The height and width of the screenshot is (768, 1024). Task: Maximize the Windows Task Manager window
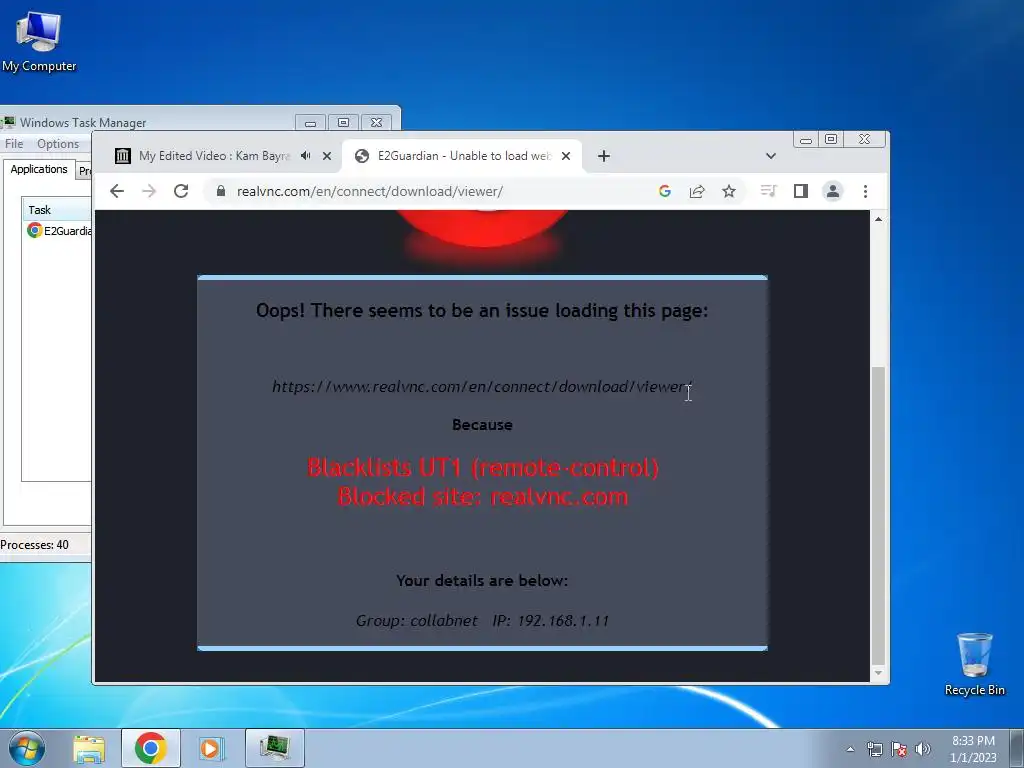tap(343, 122)
